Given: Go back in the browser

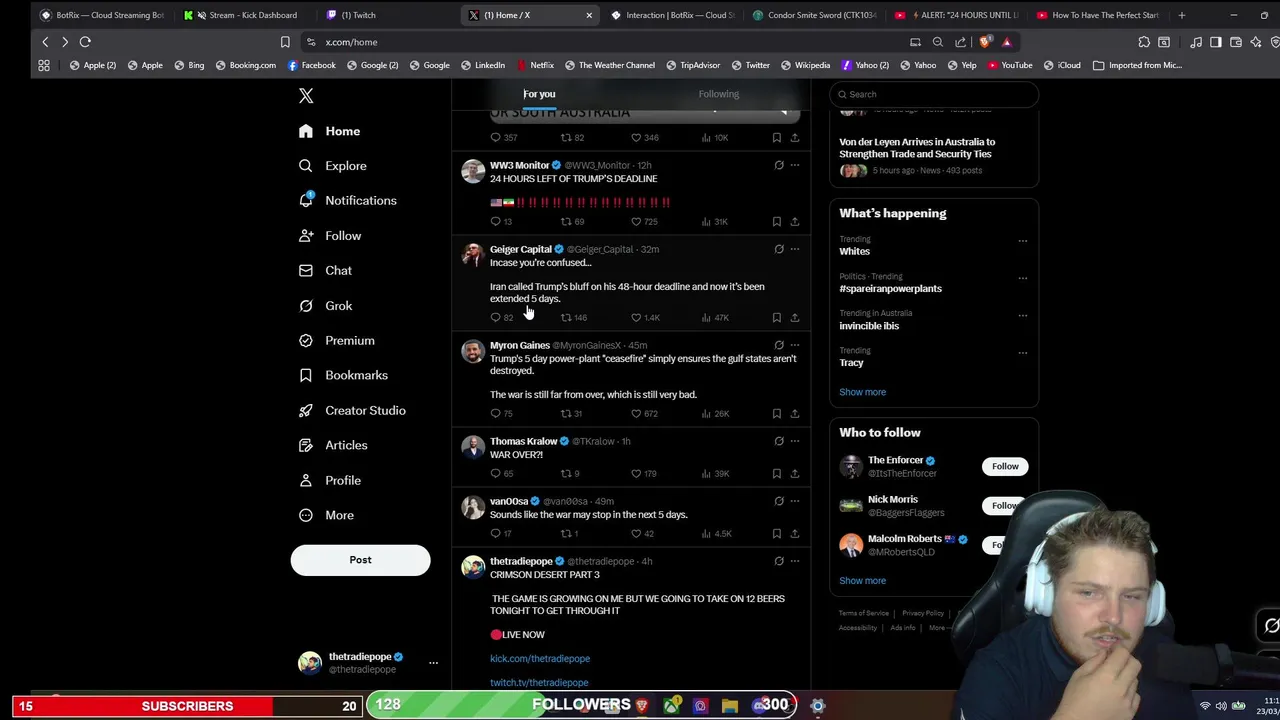Looking at the screenshot, I should 45,42.
